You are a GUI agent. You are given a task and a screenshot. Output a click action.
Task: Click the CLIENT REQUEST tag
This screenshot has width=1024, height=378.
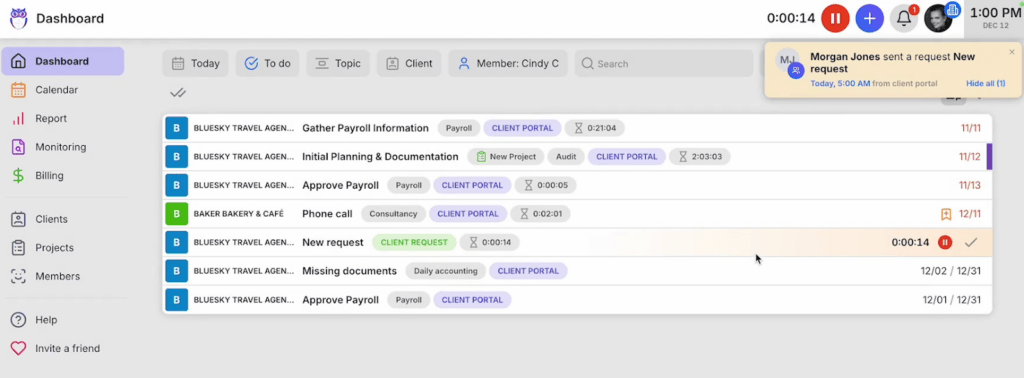pos(414,242)
